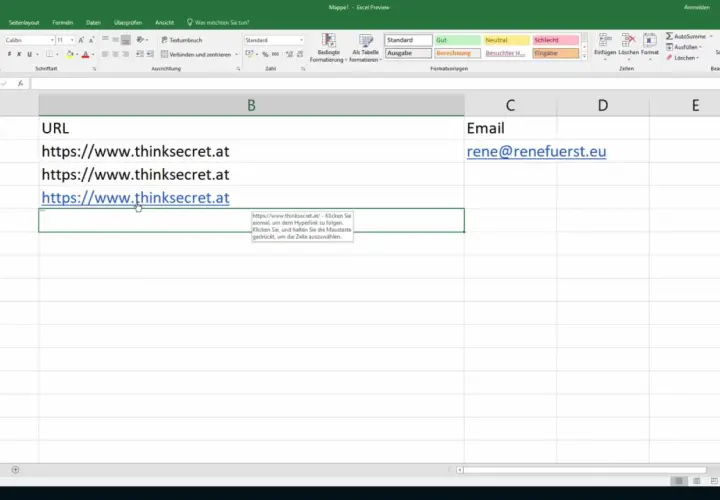Open the borders dropdown arrow
Viewport: 720px width, 500px height.
pyautogui.click(x=57, y=54)
